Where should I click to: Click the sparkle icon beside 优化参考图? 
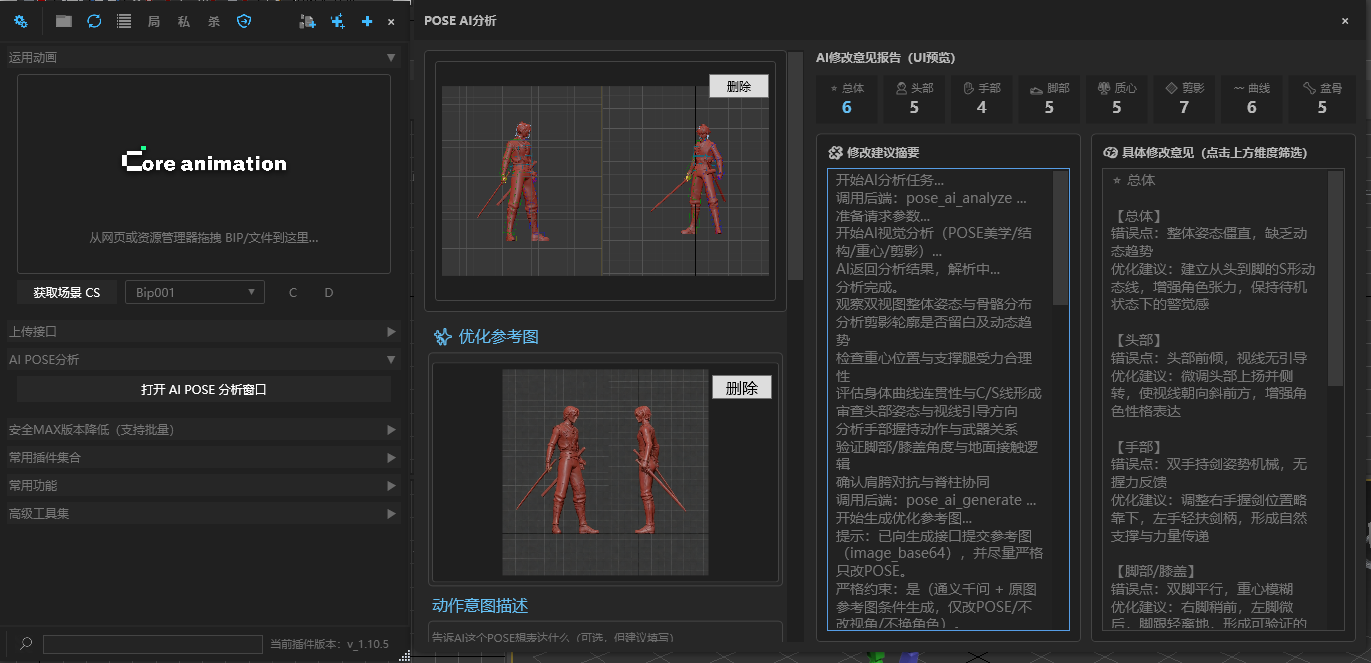(443, 337)
